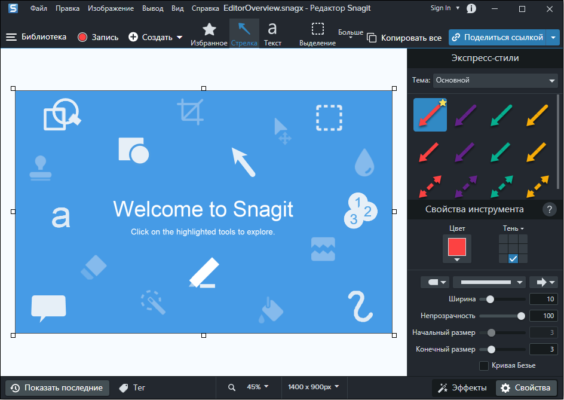Open the Изображение menu
The height and width of the screenshot is (400, 564).
click(x=110, y=8)
